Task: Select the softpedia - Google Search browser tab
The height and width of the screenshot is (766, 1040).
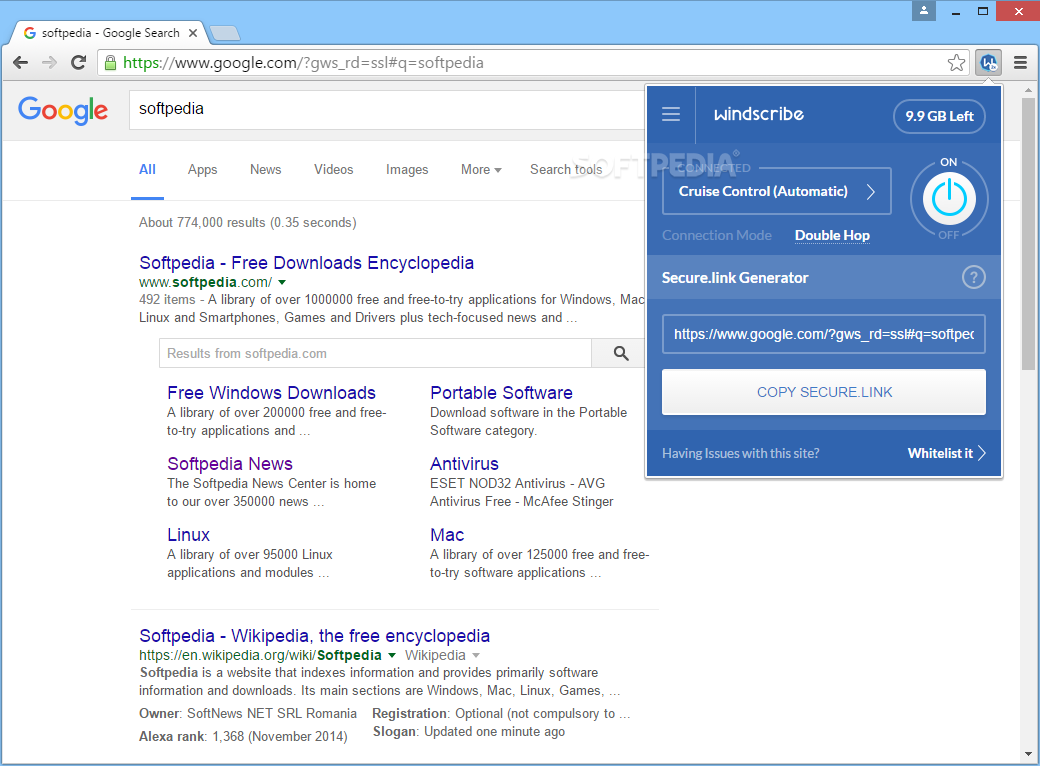Action: click(110, 32)
